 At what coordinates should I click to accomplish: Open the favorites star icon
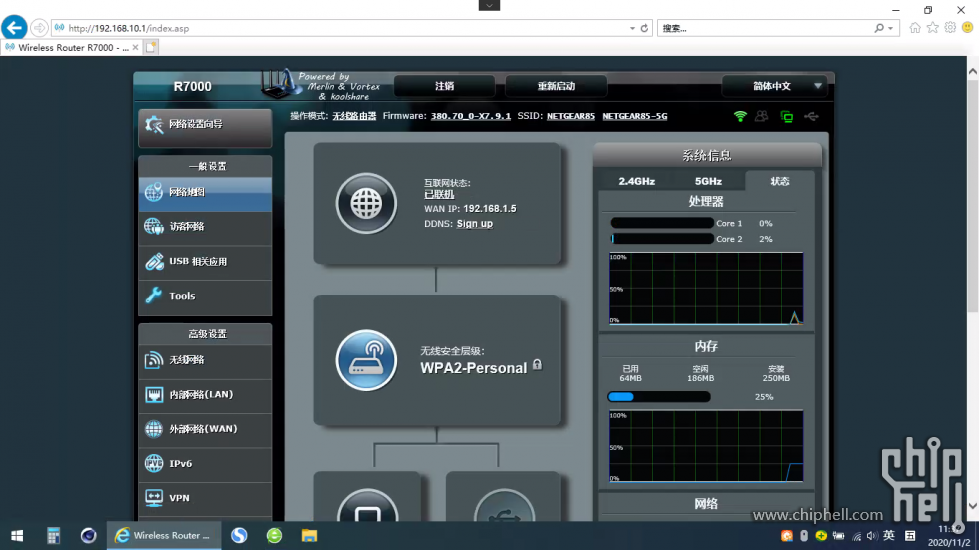(x=932, y=28)
